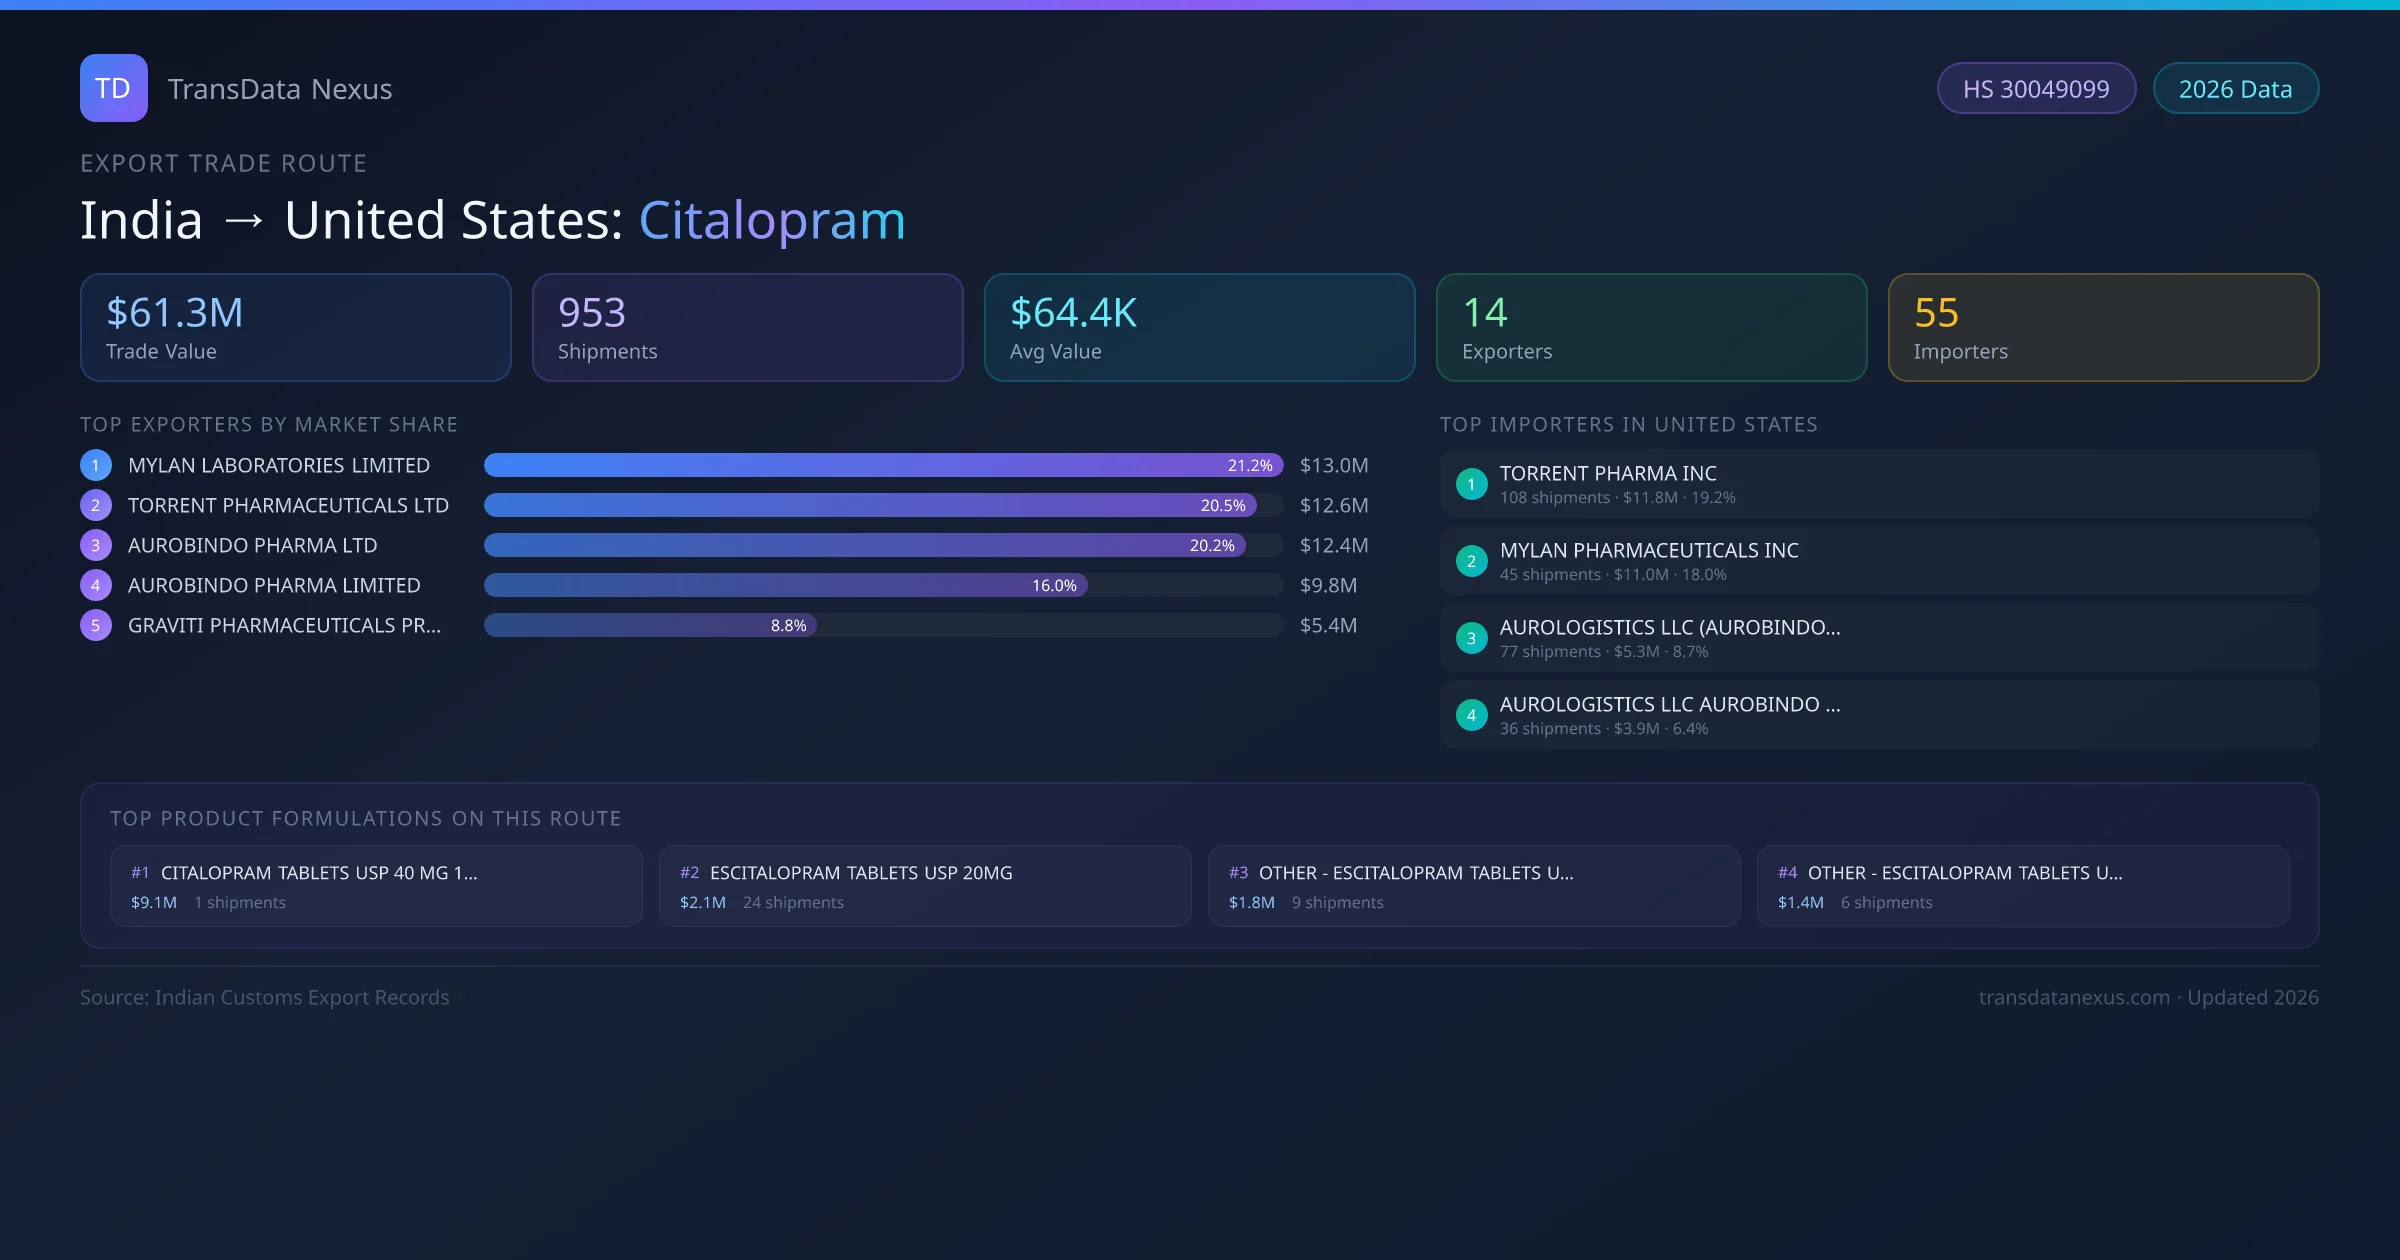Enable the Exporters stat card filter
Screen dimensions: 2400x1260
(x=1651, y=327)
